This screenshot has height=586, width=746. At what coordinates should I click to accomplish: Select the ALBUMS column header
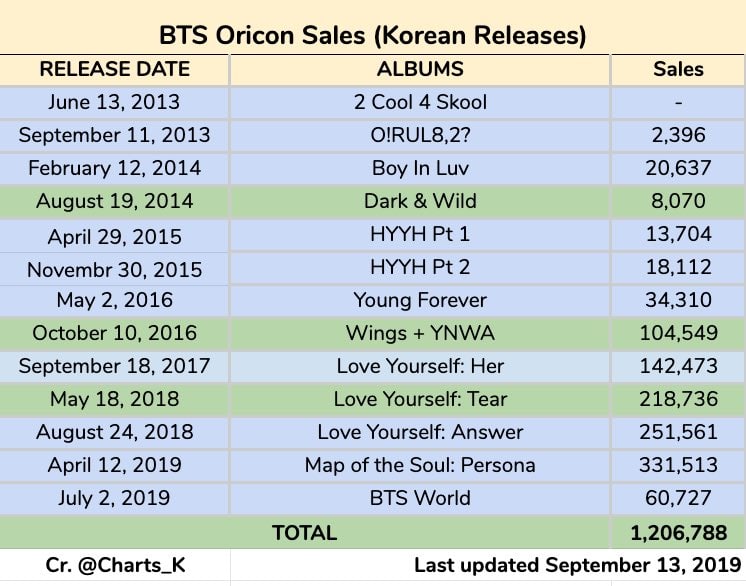click(420, 69)
